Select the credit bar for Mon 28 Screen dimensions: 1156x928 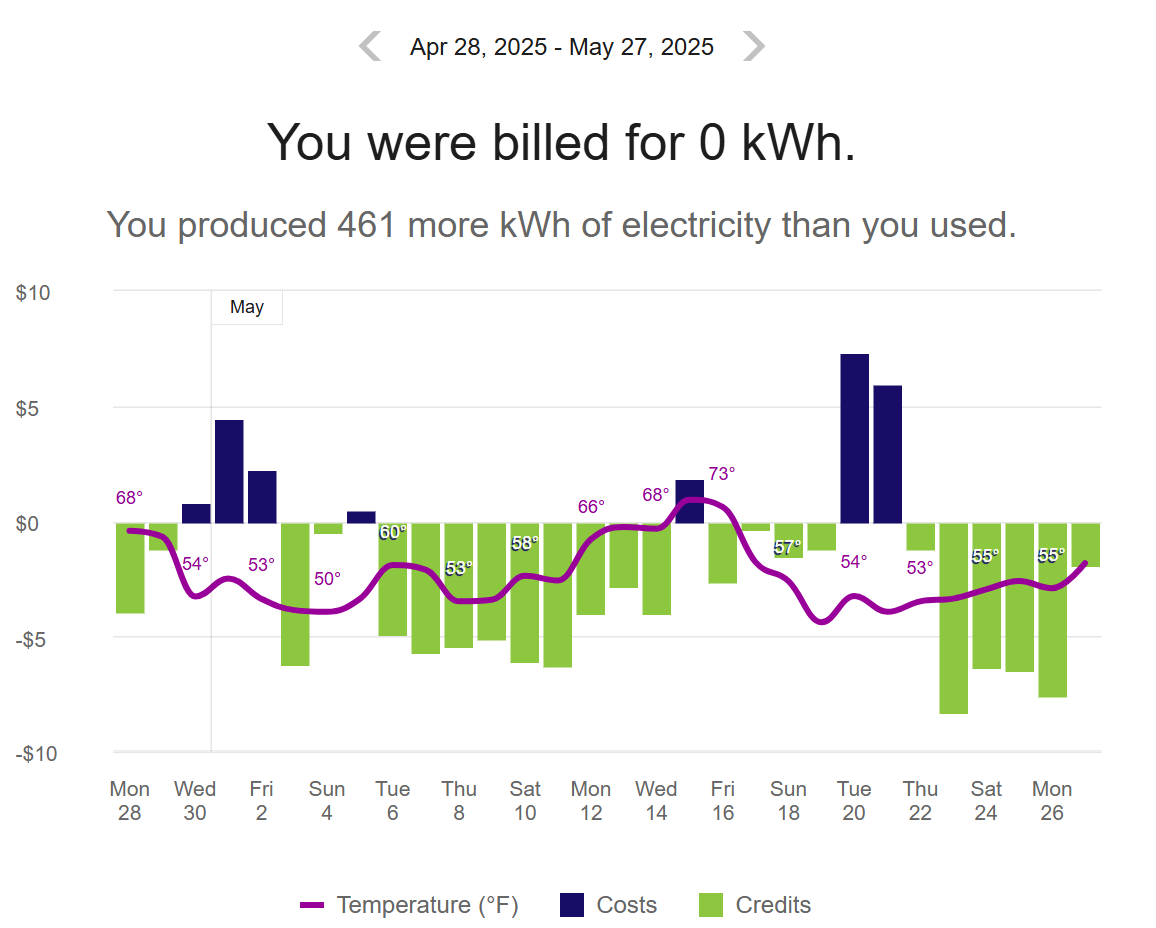pyautogui.click(x=130, y=568)
